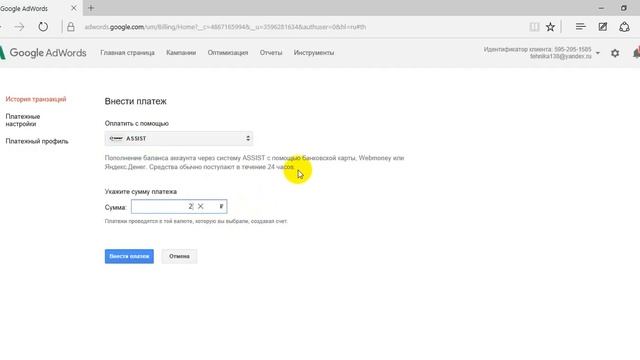Open the web note pencil icon
Screen dimensions: 640x360
(602, 27)
